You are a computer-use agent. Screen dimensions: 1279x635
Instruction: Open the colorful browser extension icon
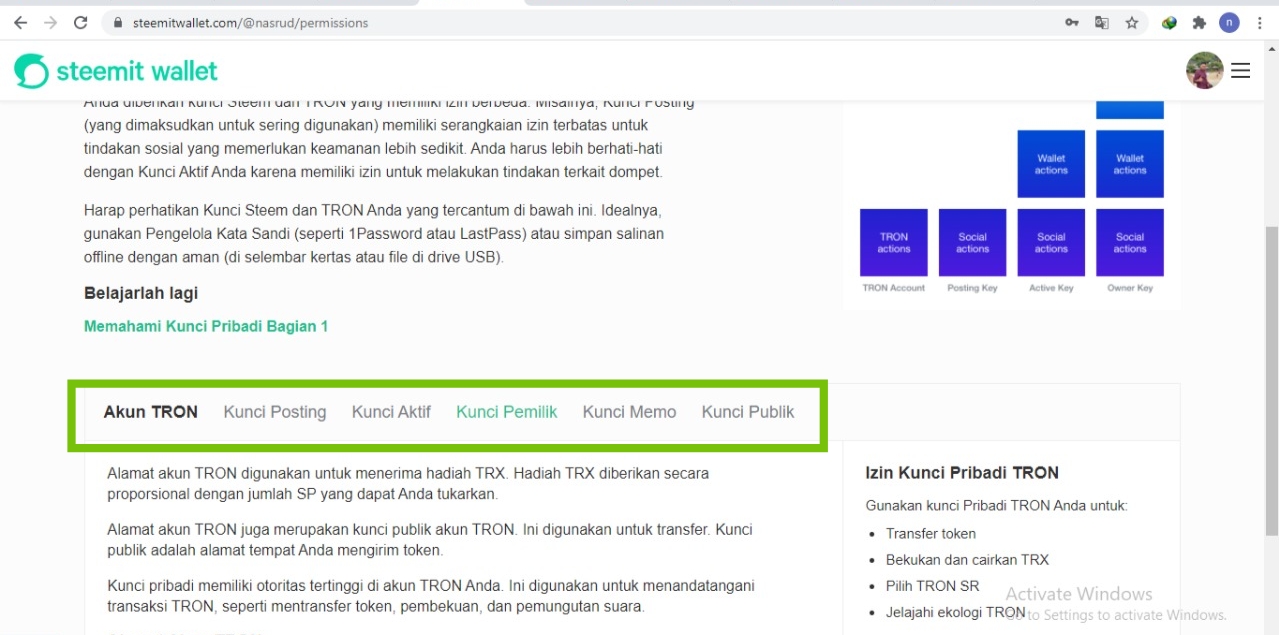(1169, 23)
